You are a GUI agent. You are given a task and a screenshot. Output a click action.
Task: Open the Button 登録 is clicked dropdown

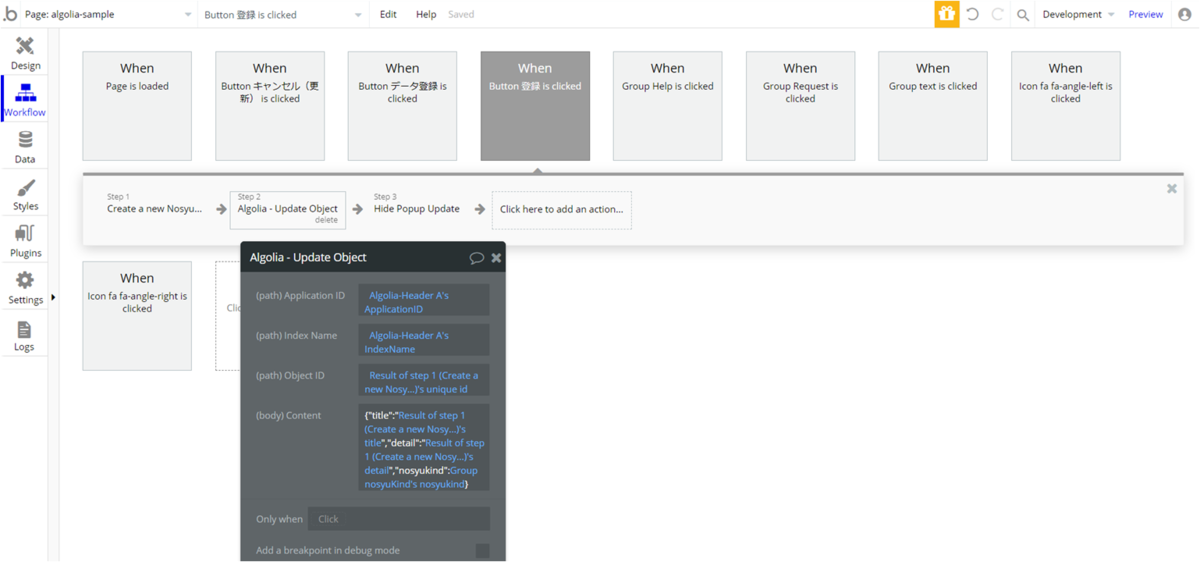tap(283, 14)
